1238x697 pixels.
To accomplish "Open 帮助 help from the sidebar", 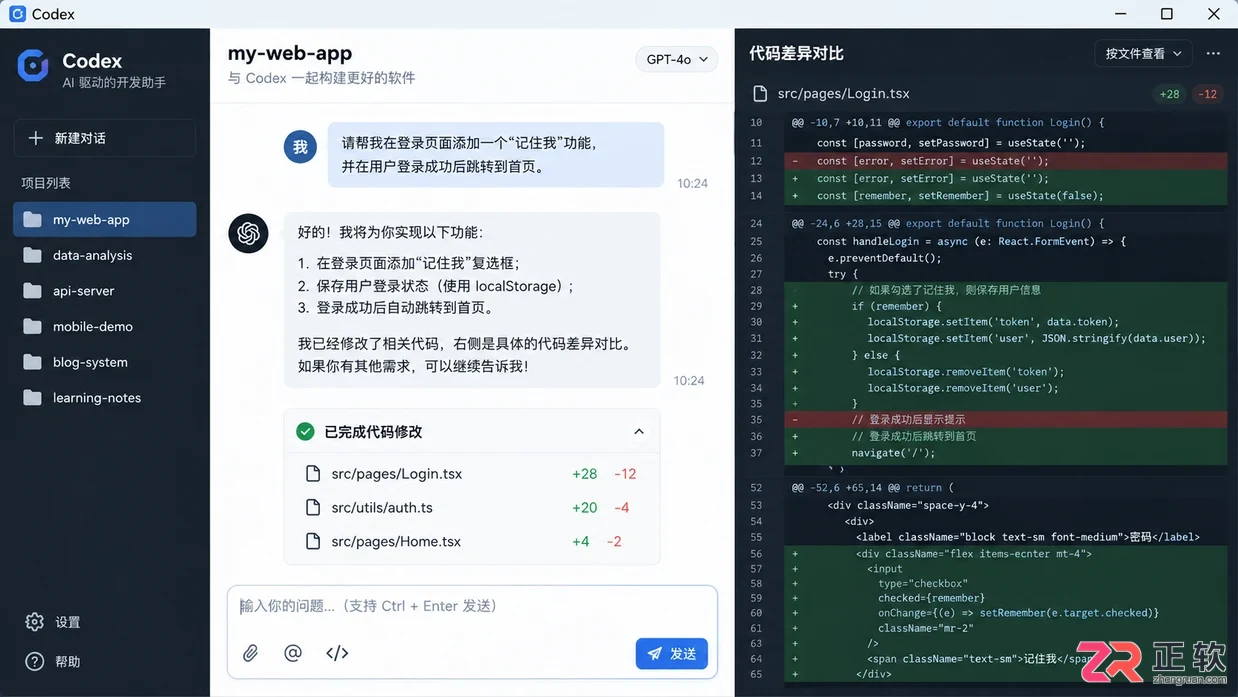I will [53, 661].
